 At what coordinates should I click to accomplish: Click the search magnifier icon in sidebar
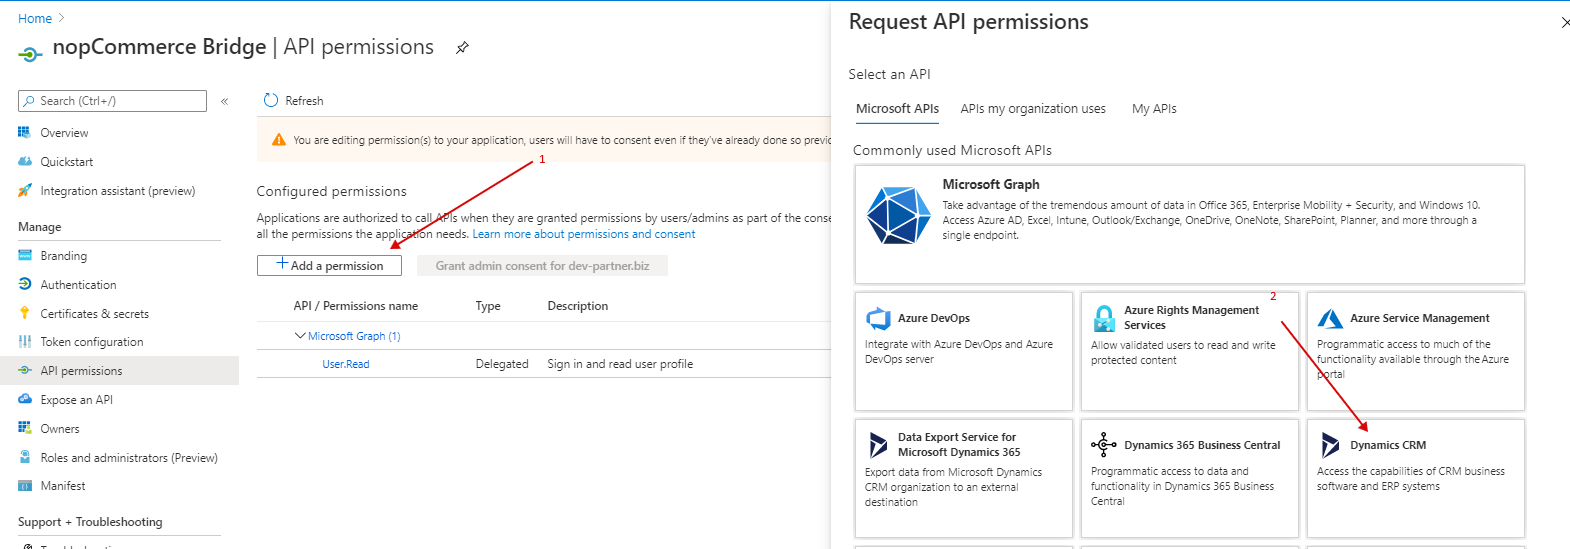coord(29,101)
